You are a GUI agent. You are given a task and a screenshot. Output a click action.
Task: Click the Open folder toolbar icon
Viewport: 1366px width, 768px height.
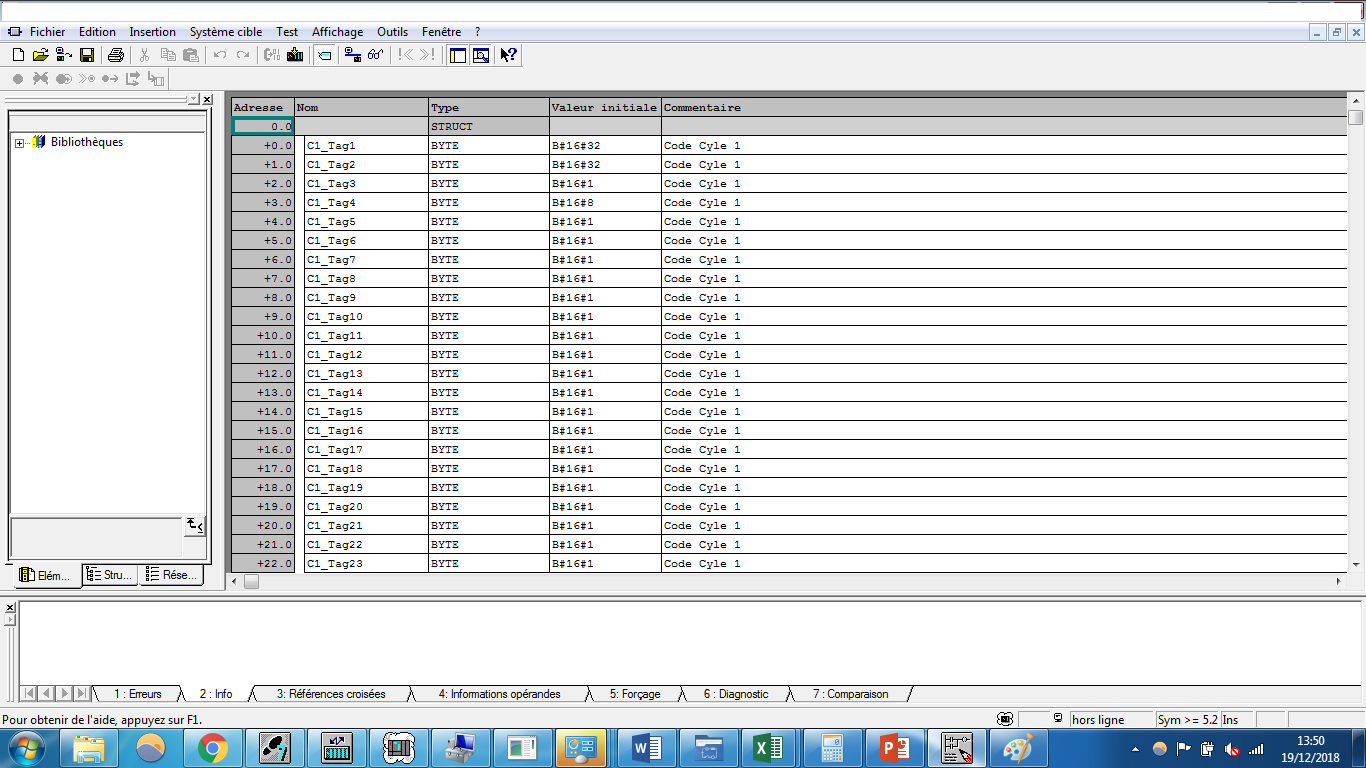[x=40, y=55]
